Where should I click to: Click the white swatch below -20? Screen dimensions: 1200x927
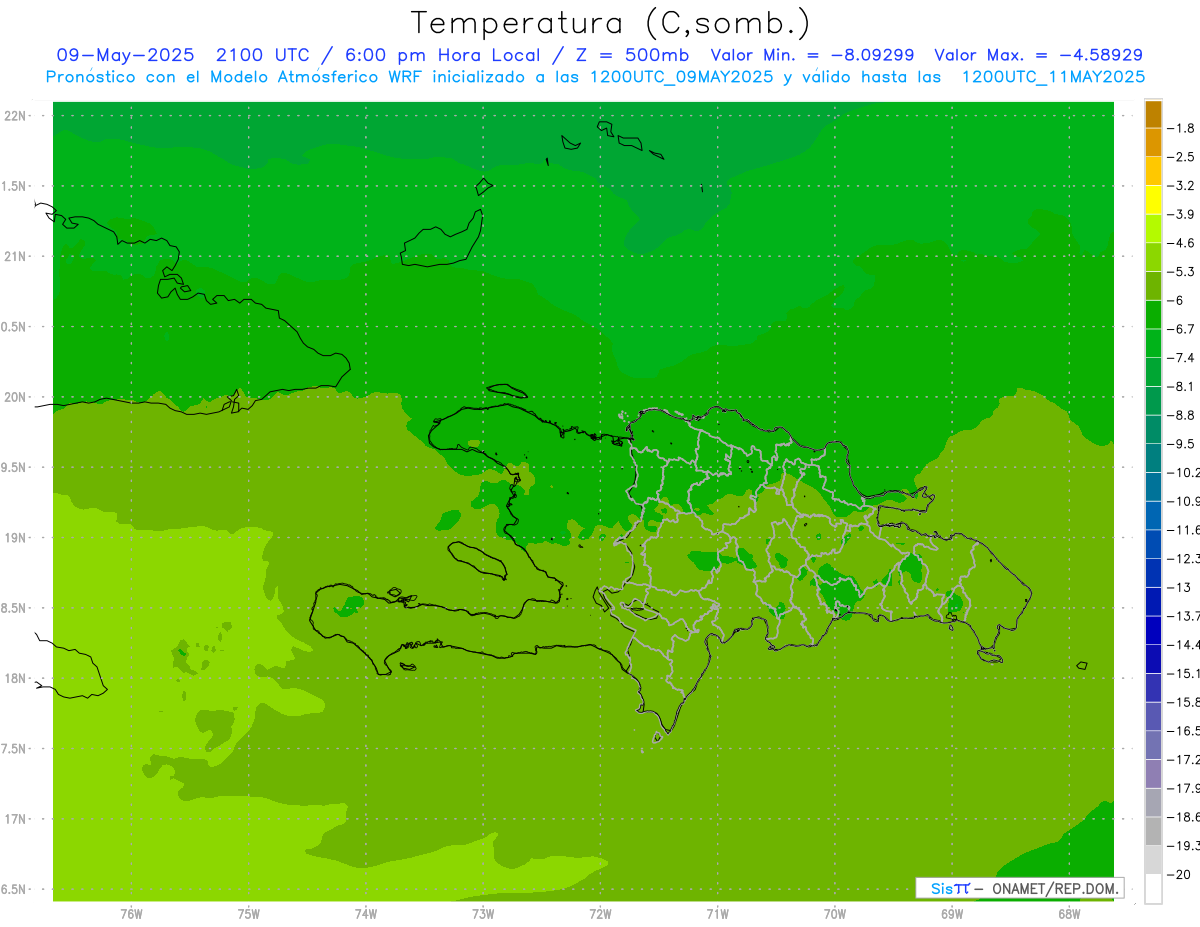(1153, 889)
